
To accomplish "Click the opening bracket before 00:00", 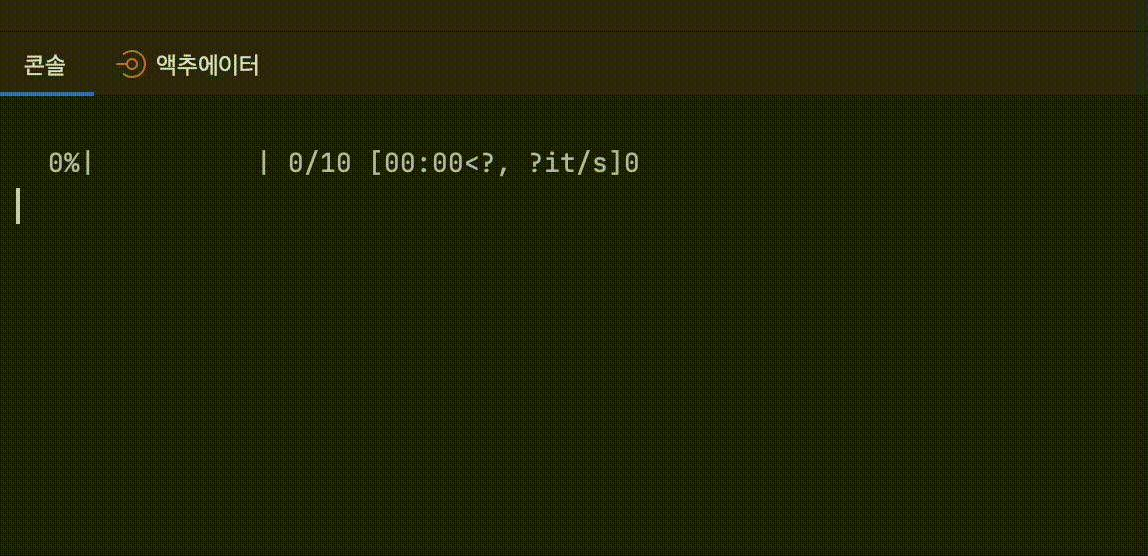I will point(376,163).
